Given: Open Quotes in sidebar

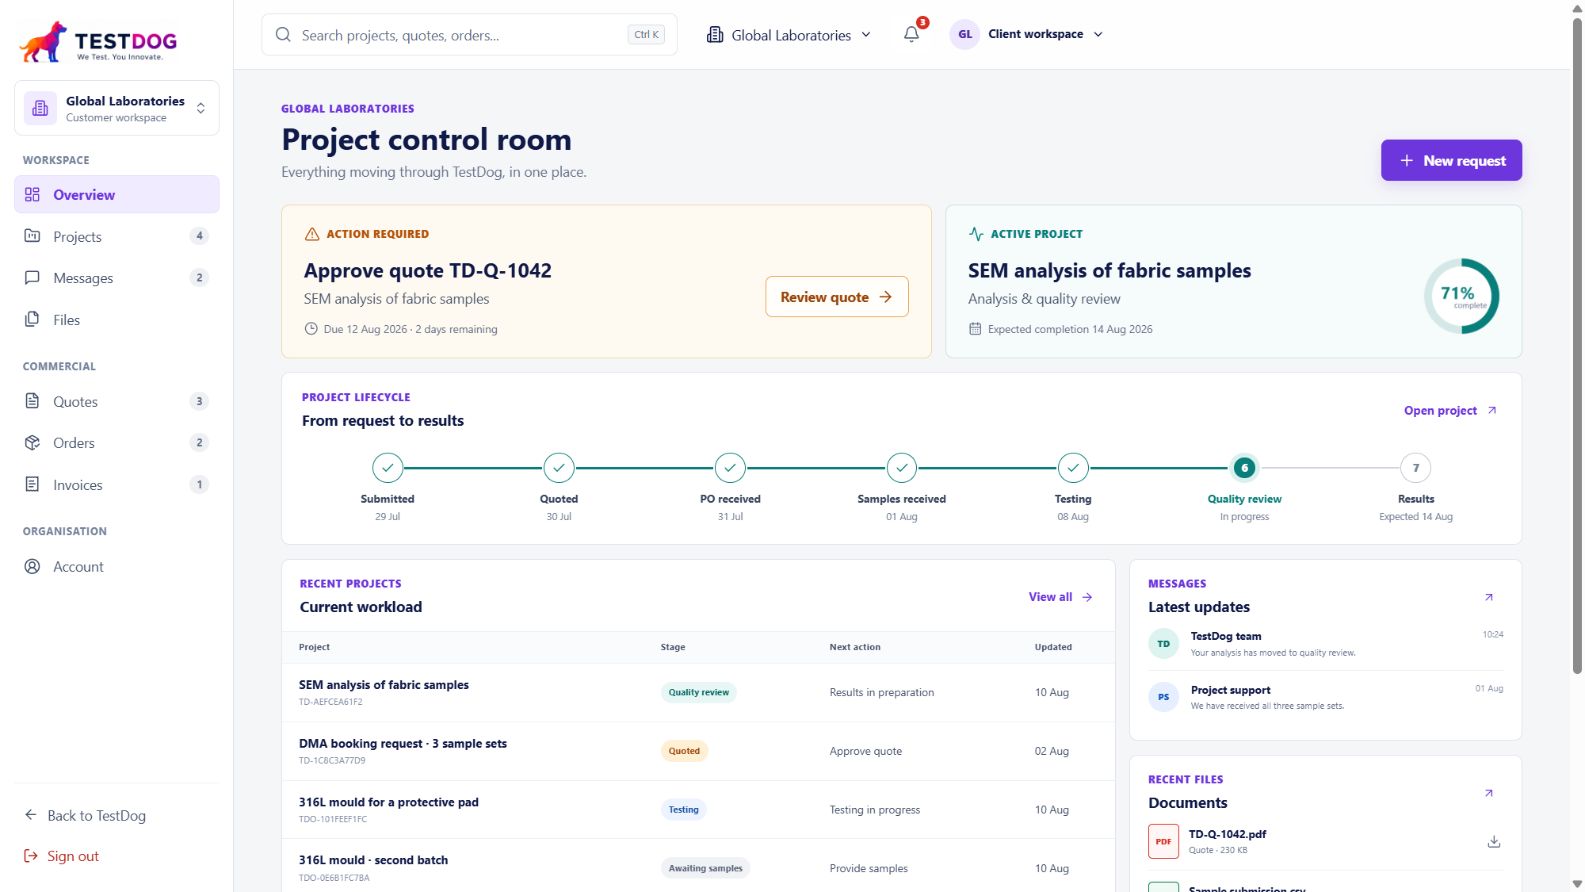Looking at the screenshot, I should click(117, 401).
